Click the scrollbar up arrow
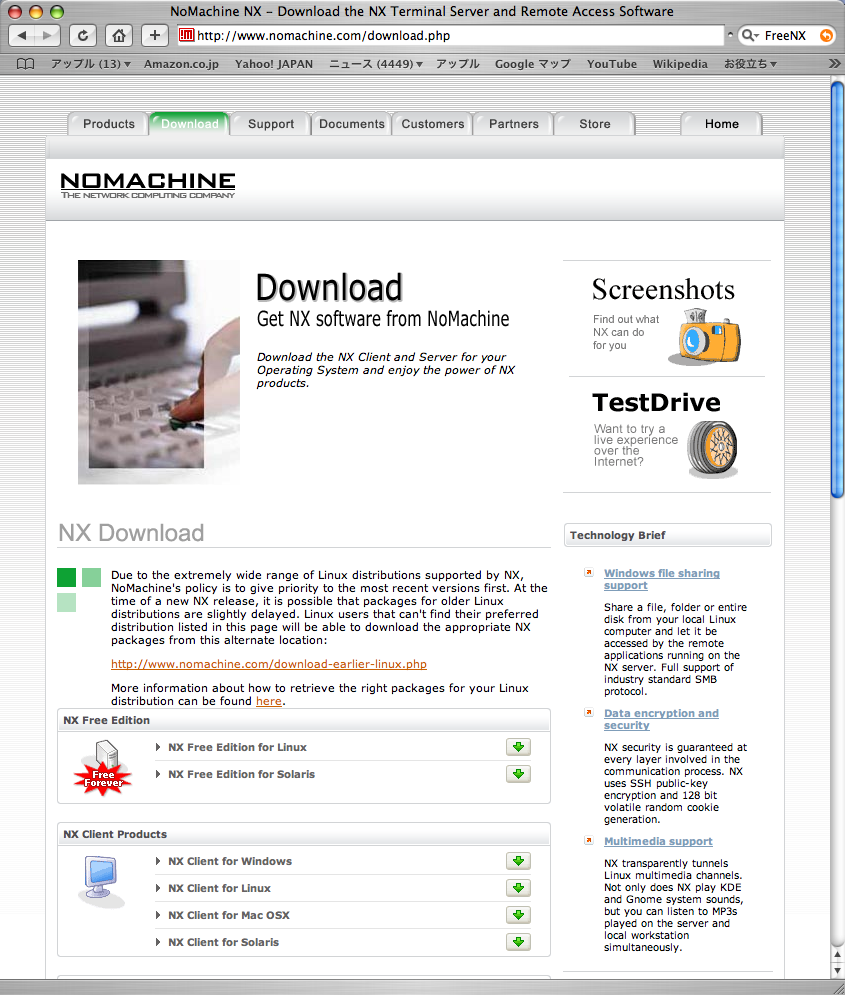Screen dimensions: 845x995 (837, 954)
